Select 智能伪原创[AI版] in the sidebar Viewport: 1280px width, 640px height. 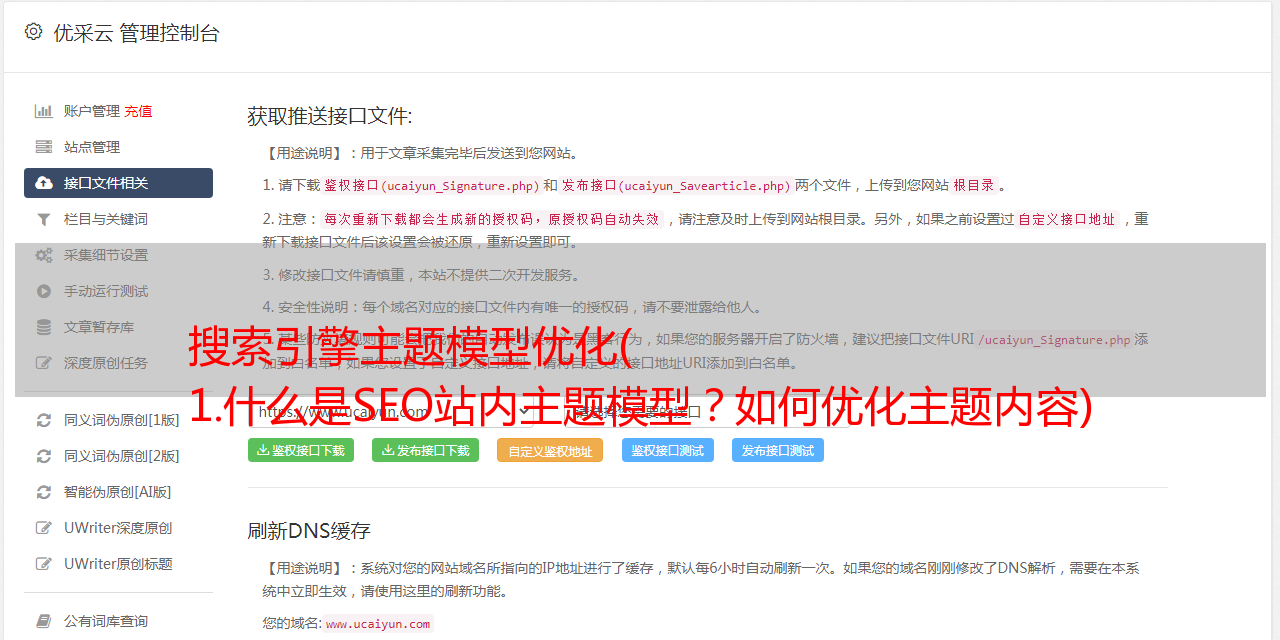(x=118, y=492)
